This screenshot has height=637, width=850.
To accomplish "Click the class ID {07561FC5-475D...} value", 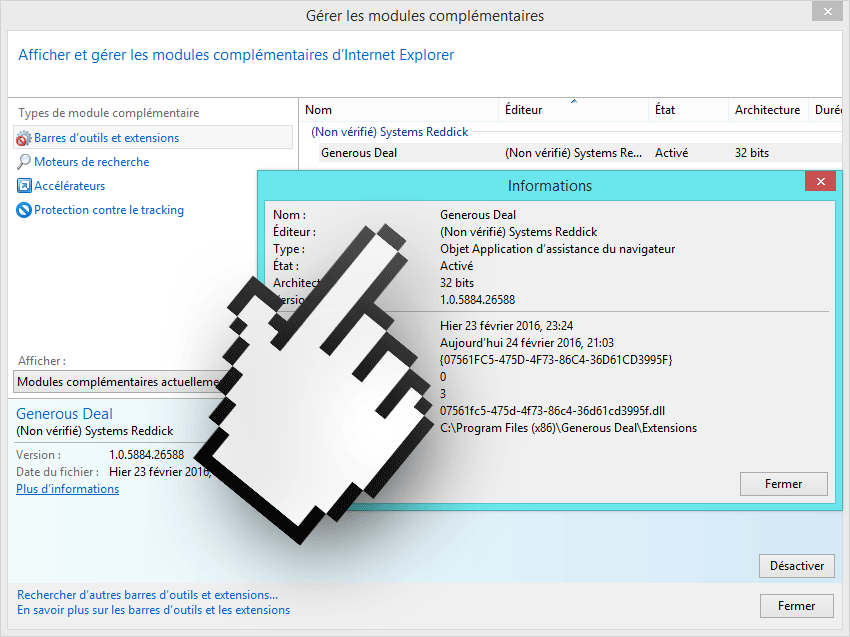I will [x=556, y=359].
